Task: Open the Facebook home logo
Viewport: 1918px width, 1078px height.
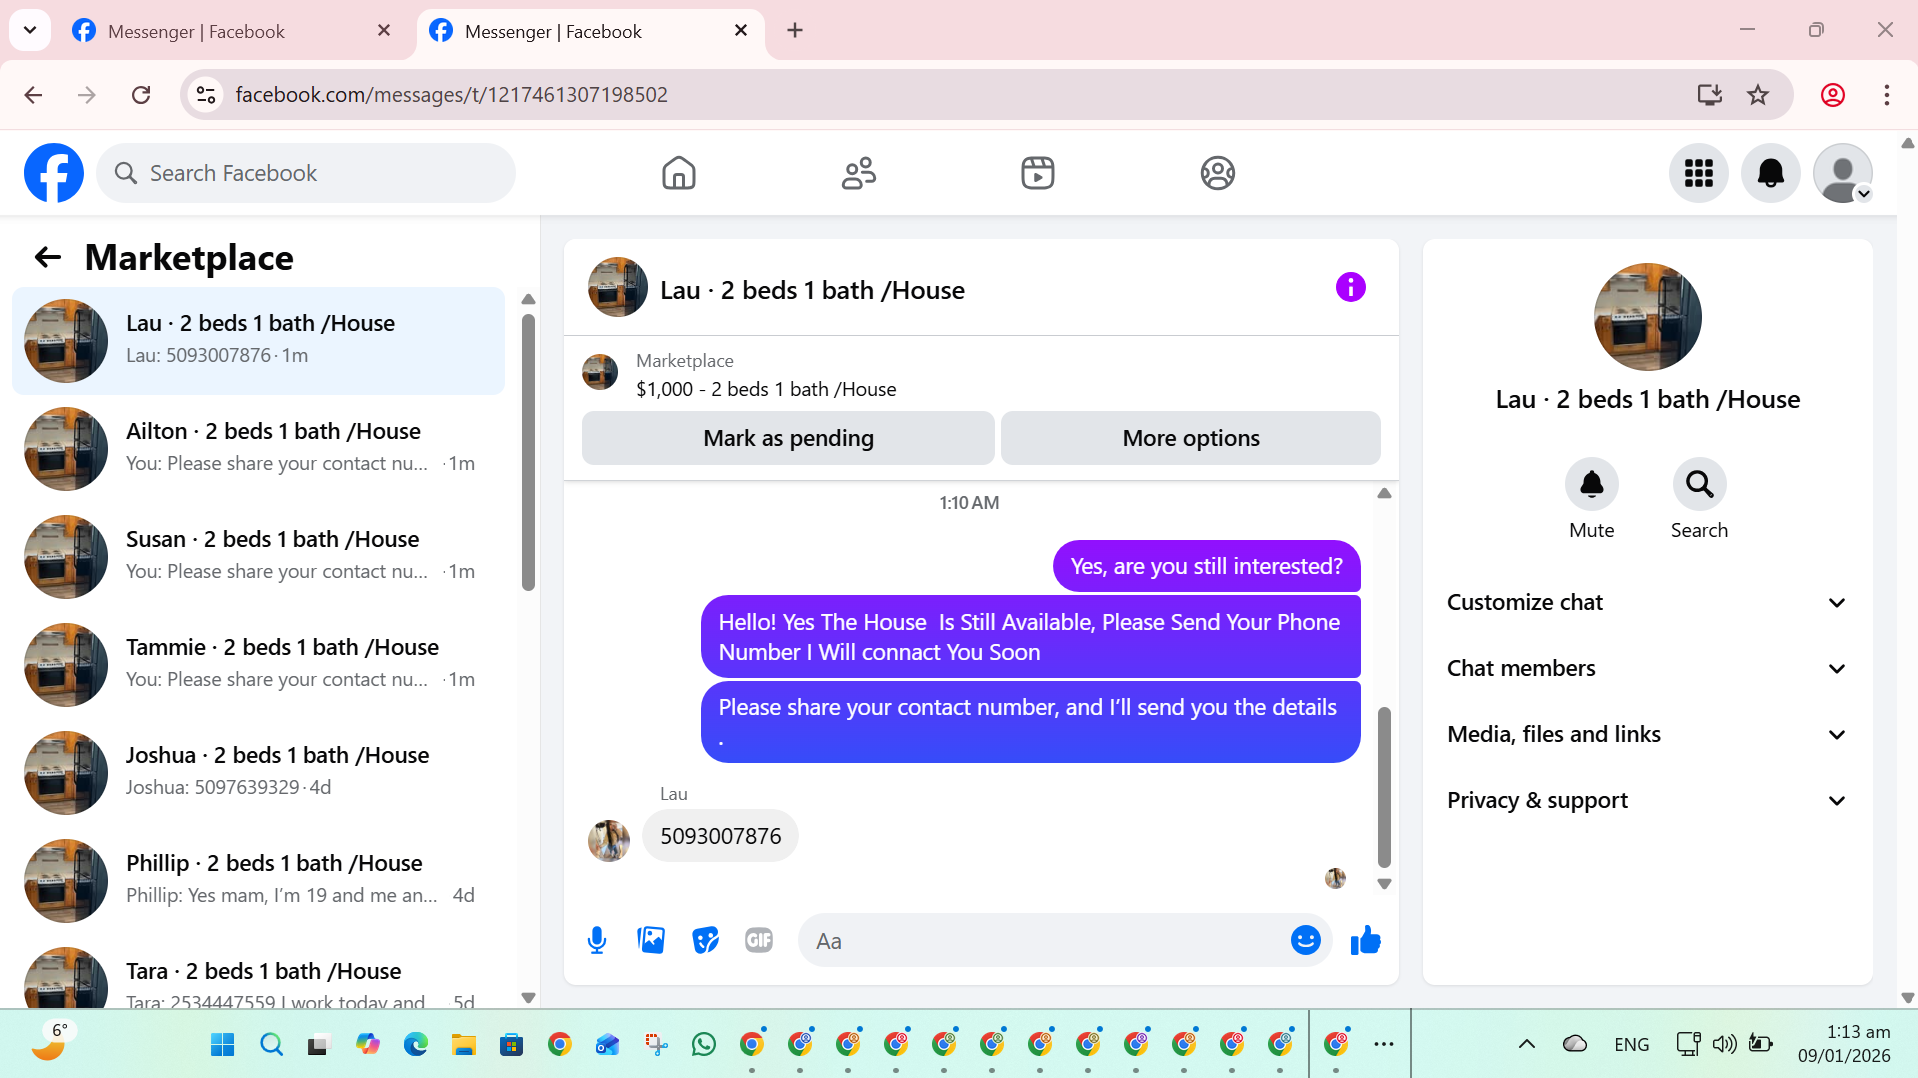Action: pyautogui.click(x=54, y=173)
